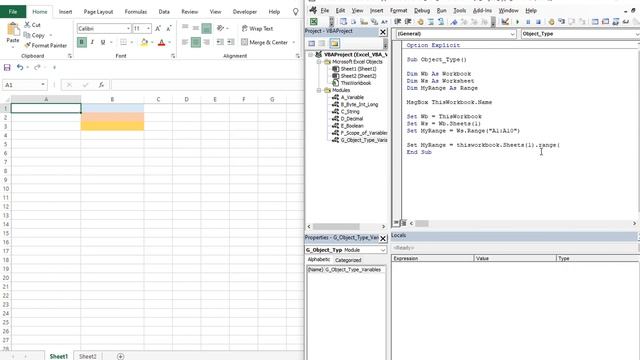Image resolution: width=640 pixels, height=360 pixels.
Task: Click View Code in Project panel
Action: (x=312, y=43)
